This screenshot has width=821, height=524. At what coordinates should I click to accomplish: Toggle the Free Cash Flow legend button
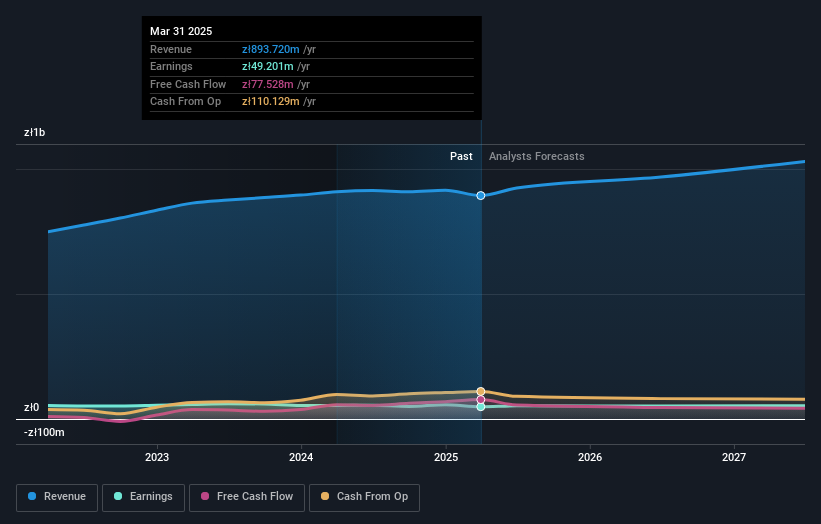coord(247,497)
